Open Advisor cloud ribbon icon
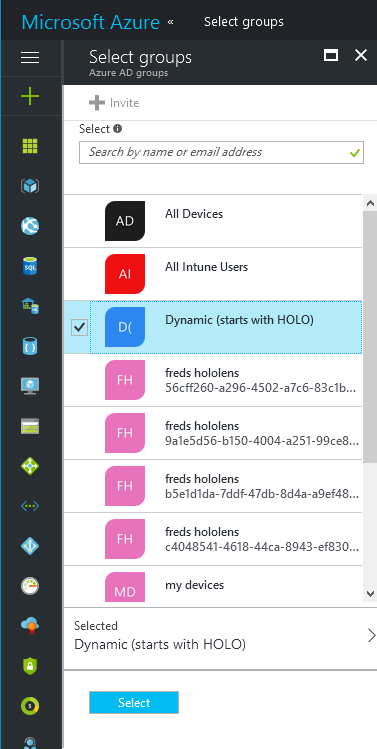The height and width of the screenshot is (749, 377). click(30, 625)
